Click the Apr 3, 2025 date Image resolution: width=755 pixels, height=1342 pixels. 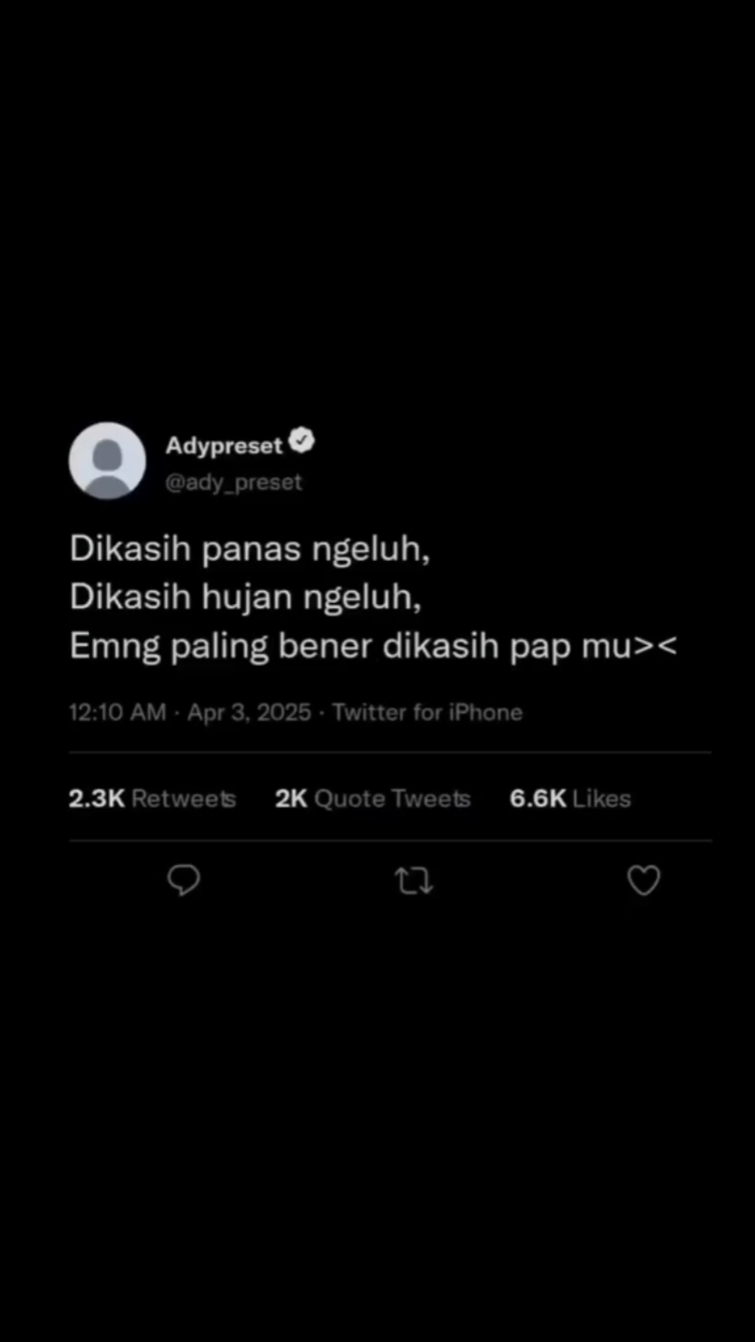250,713
